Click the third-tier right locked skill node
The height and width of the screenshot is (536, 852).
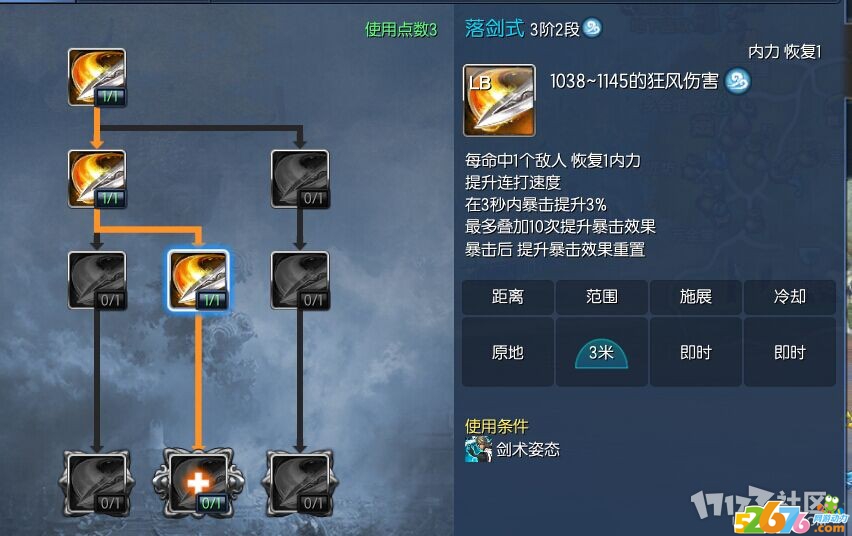[300, 281]
